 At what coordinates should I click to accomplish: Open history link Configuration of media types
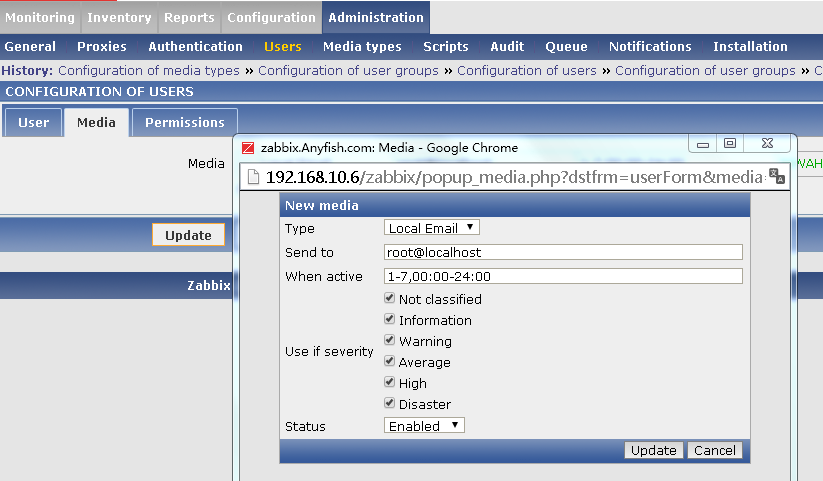click(149, 70)
